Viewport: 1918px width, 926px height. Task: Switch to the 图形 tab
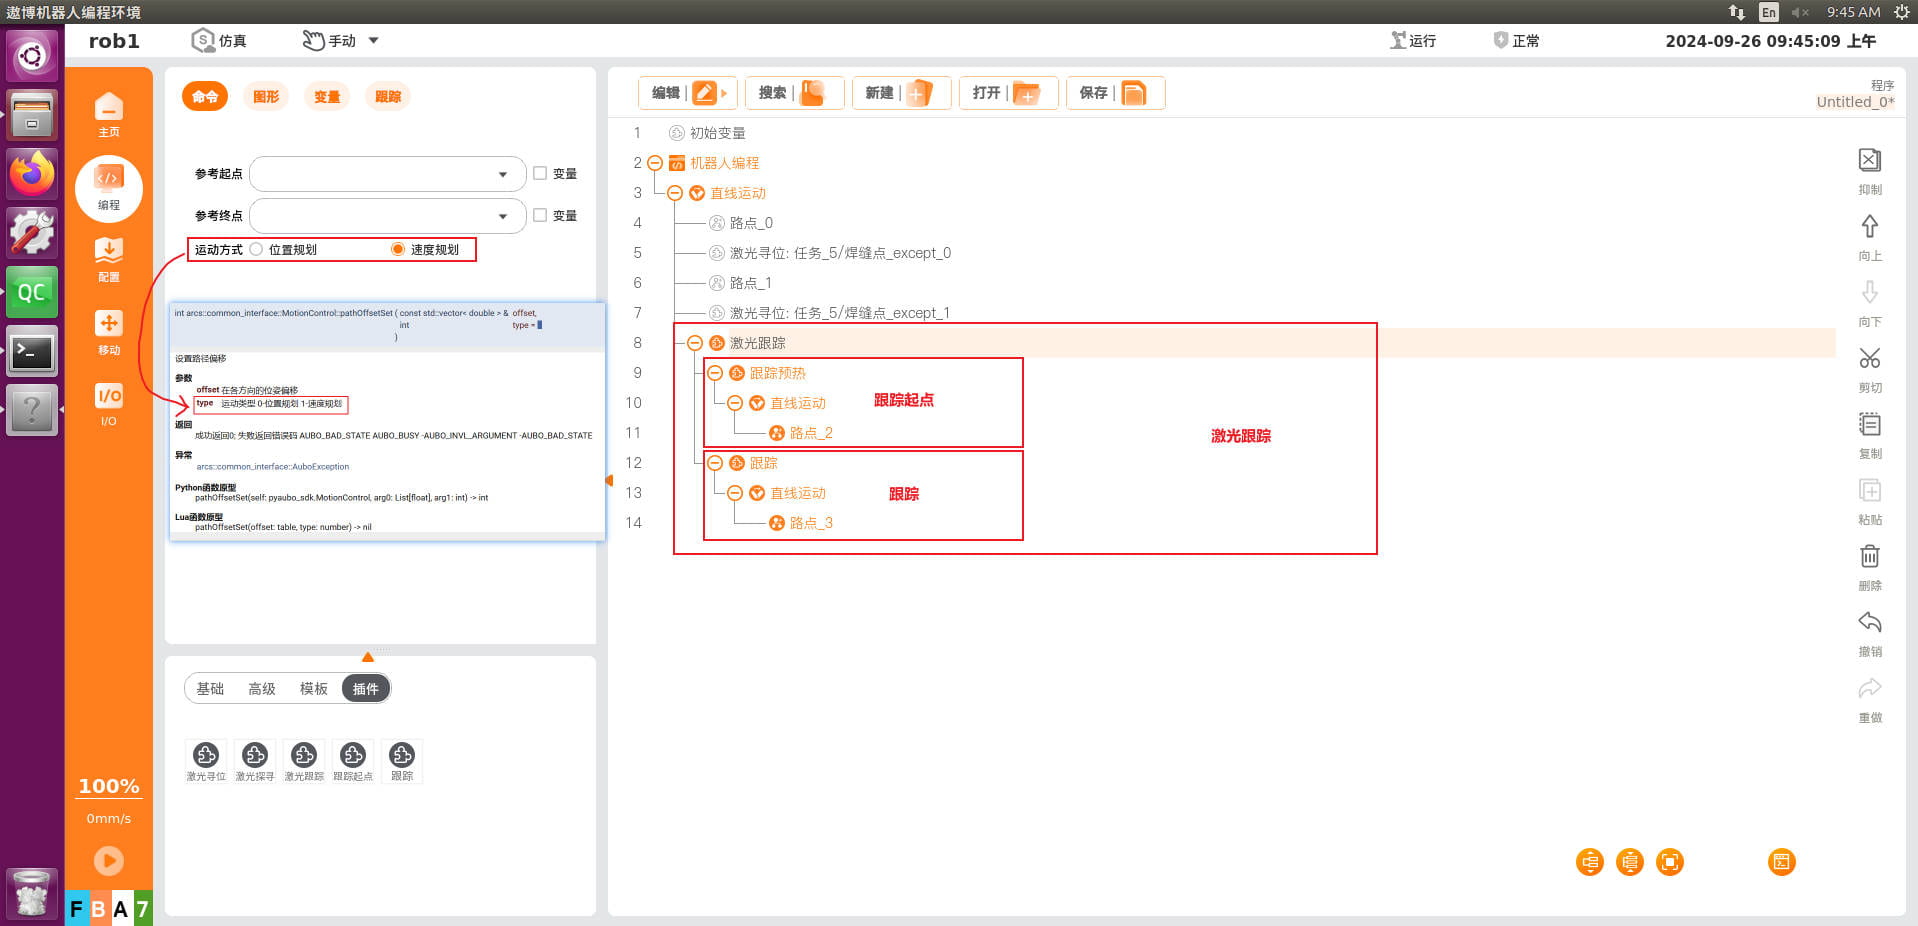266,96
